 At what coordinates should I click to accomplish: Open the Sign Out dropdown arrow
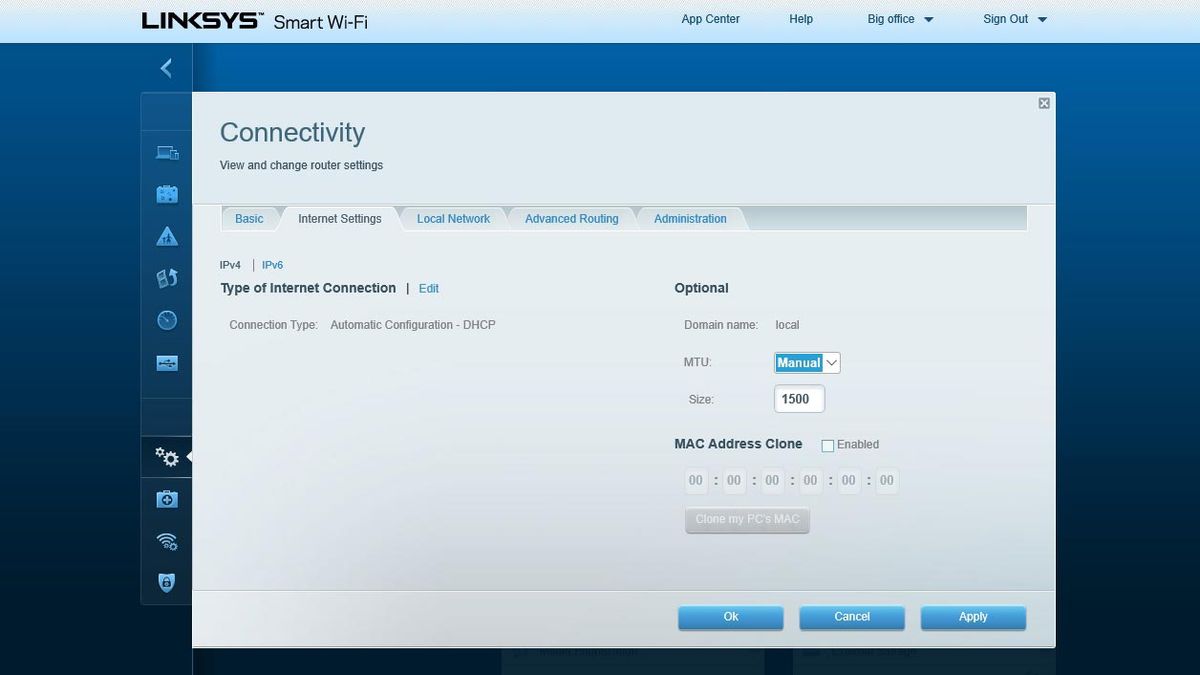click(1041, 18)
